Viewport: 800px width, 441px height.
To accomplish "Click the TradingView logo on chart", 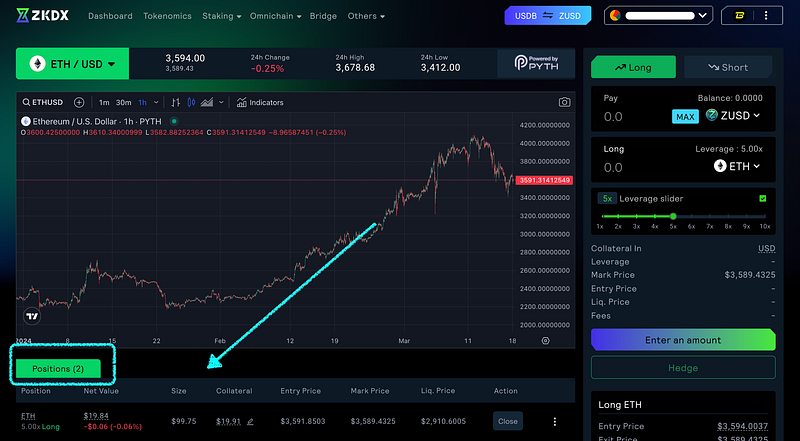I will (33, 316).
